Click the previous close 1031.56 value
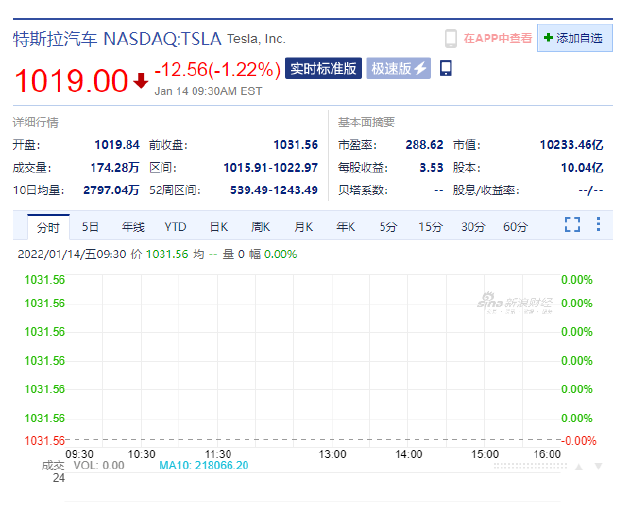630x510 pixels. coord(295,145)
